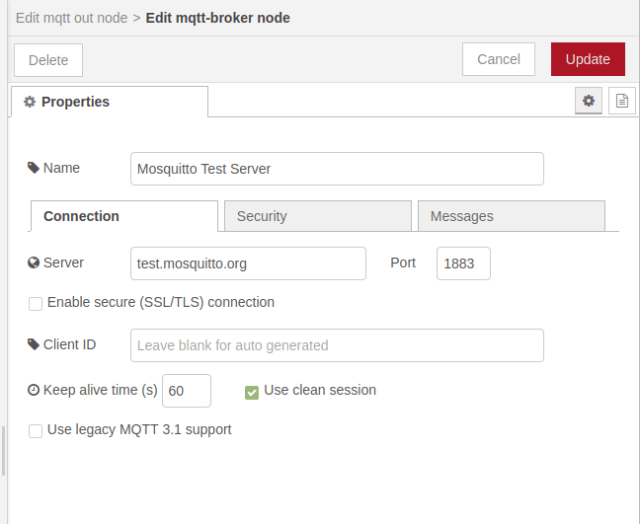Viewport: 640px width, 524px height.
Task: Edit the Port number field
Action: pyautogui.click(x=463, y=264)
